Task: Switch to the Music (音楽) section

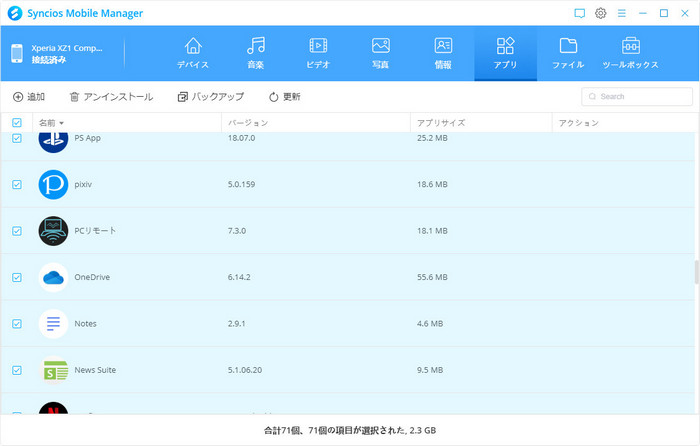Action: click(x=256, y=53)
